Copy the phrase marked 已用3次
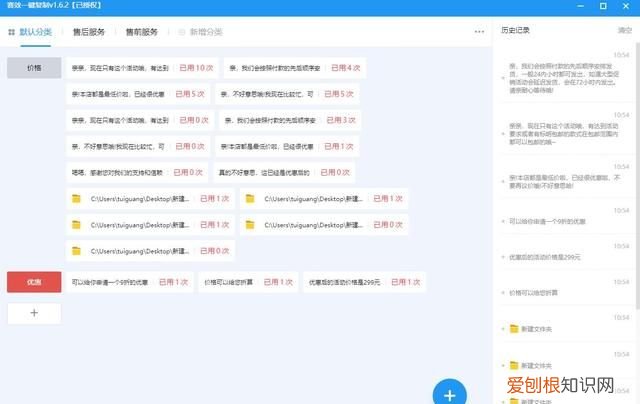640x404 pixels. pyautogui.click(x=290, y=120)
